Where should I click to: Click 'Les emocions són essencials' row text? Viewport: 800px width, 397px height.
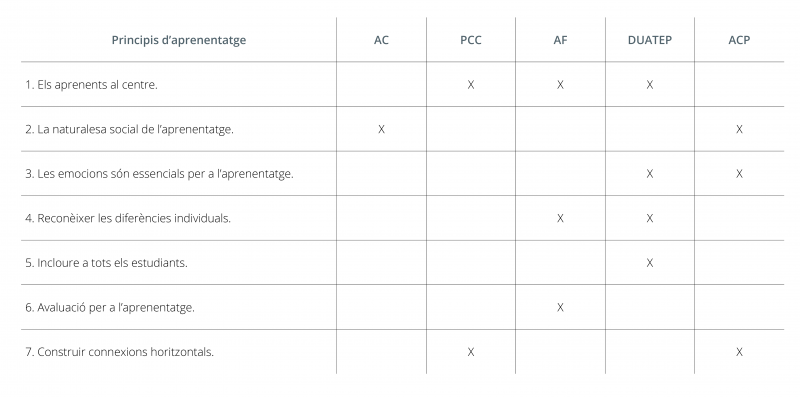[159, 173]
